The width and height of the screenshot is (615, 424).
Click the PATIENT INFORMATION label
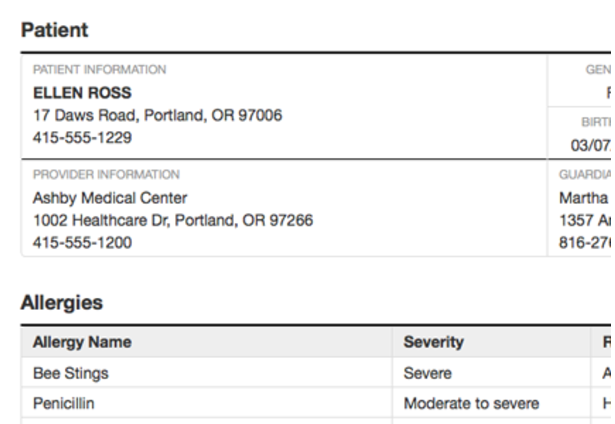click(x=99, y=70)
